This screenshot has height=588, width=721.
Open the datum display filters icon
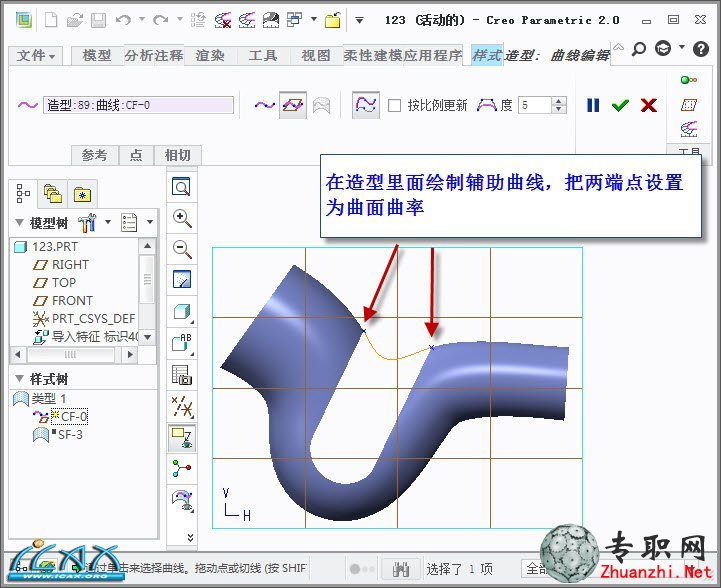tap(182, 407)
